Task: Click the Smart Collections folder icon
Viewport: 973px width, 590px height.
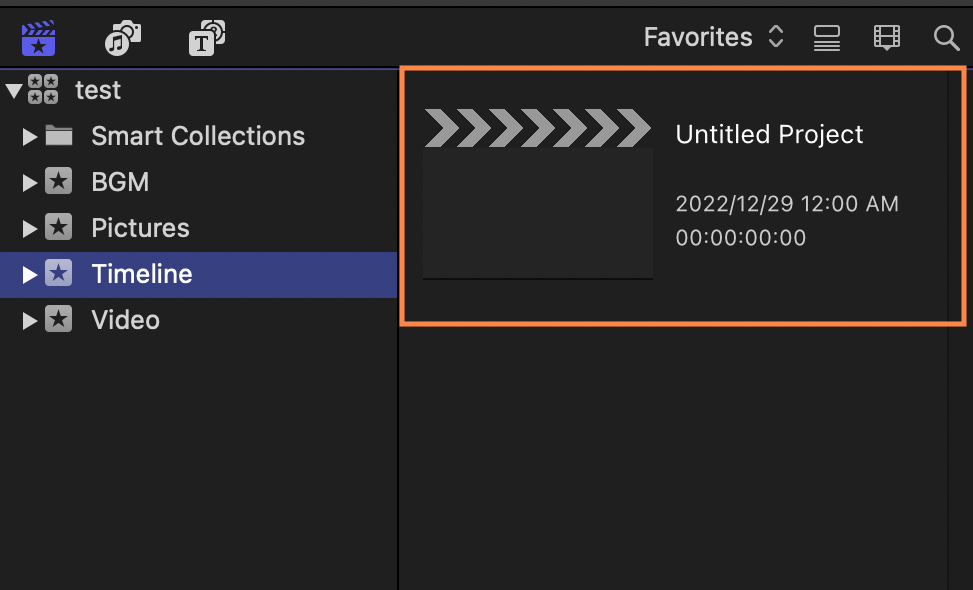Action: (x=59, y=135)
